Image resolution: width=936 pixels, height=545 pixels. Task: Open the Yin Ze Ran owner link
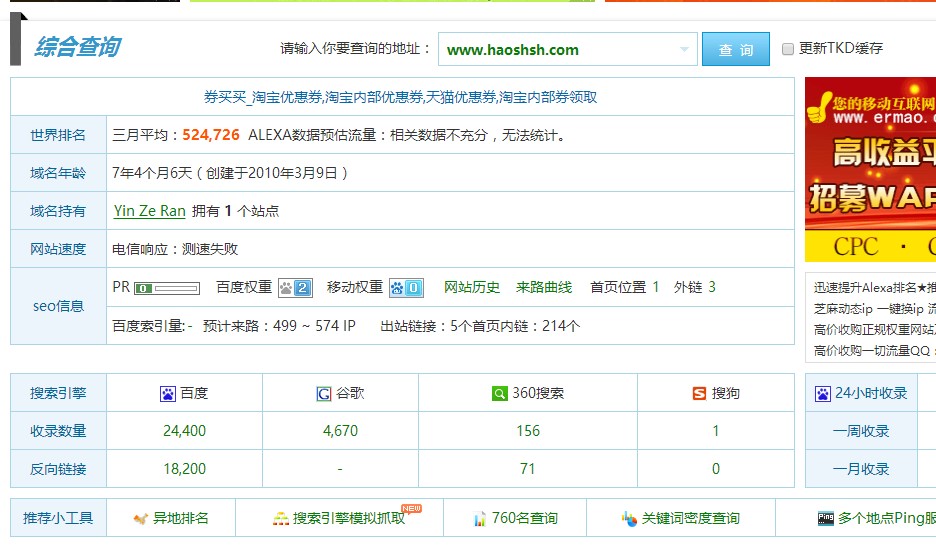point(150,211)
